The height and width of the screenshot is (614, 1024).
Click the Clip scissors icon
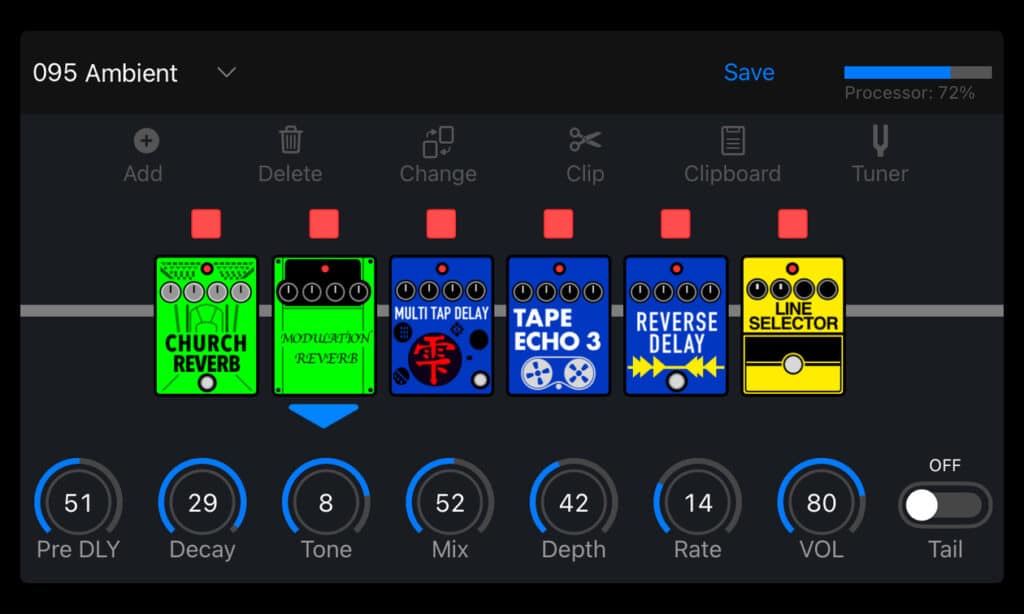point(585,140)
